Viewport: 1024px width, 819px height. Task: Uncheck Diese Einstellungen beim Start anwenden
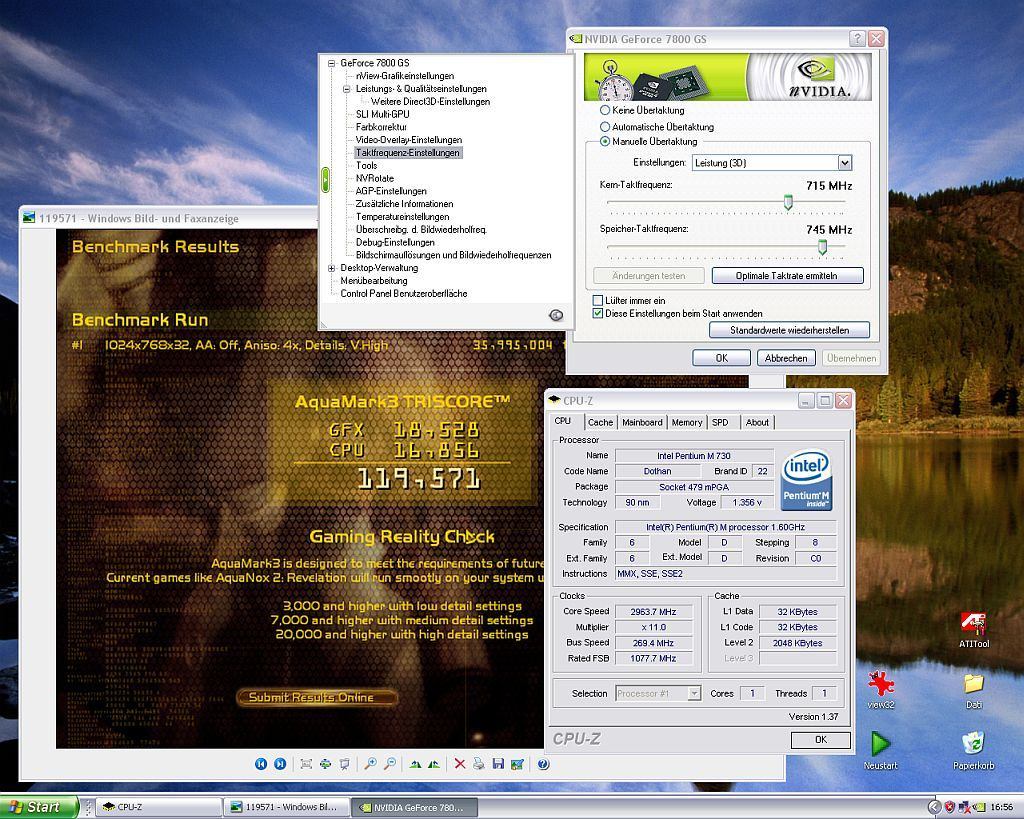598,313
